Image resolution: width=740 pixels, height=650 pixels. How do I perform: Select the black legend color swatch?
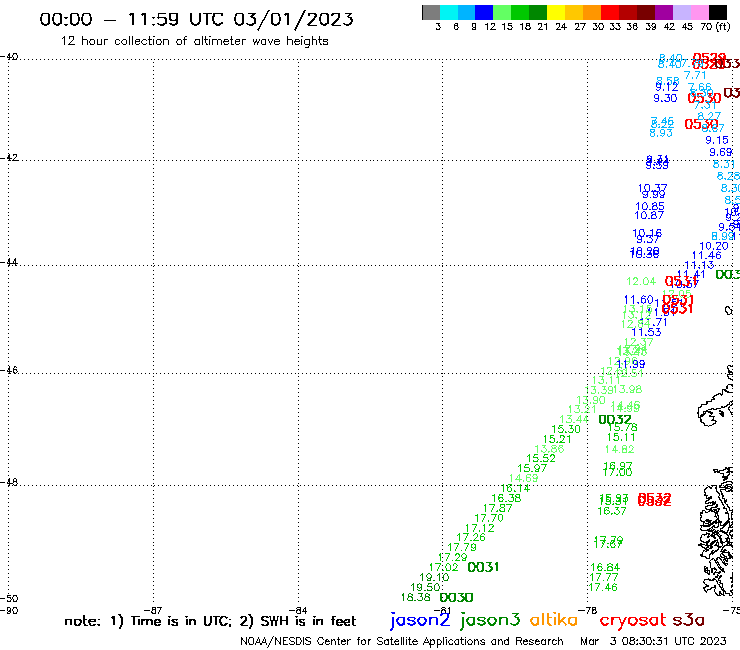pyautogui.click(x=718, y=12)
